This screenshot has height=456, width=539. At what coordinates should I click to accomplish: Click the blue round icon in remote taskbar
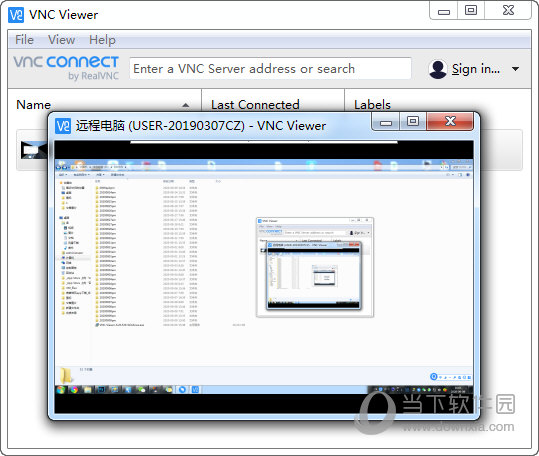[182, 390]
